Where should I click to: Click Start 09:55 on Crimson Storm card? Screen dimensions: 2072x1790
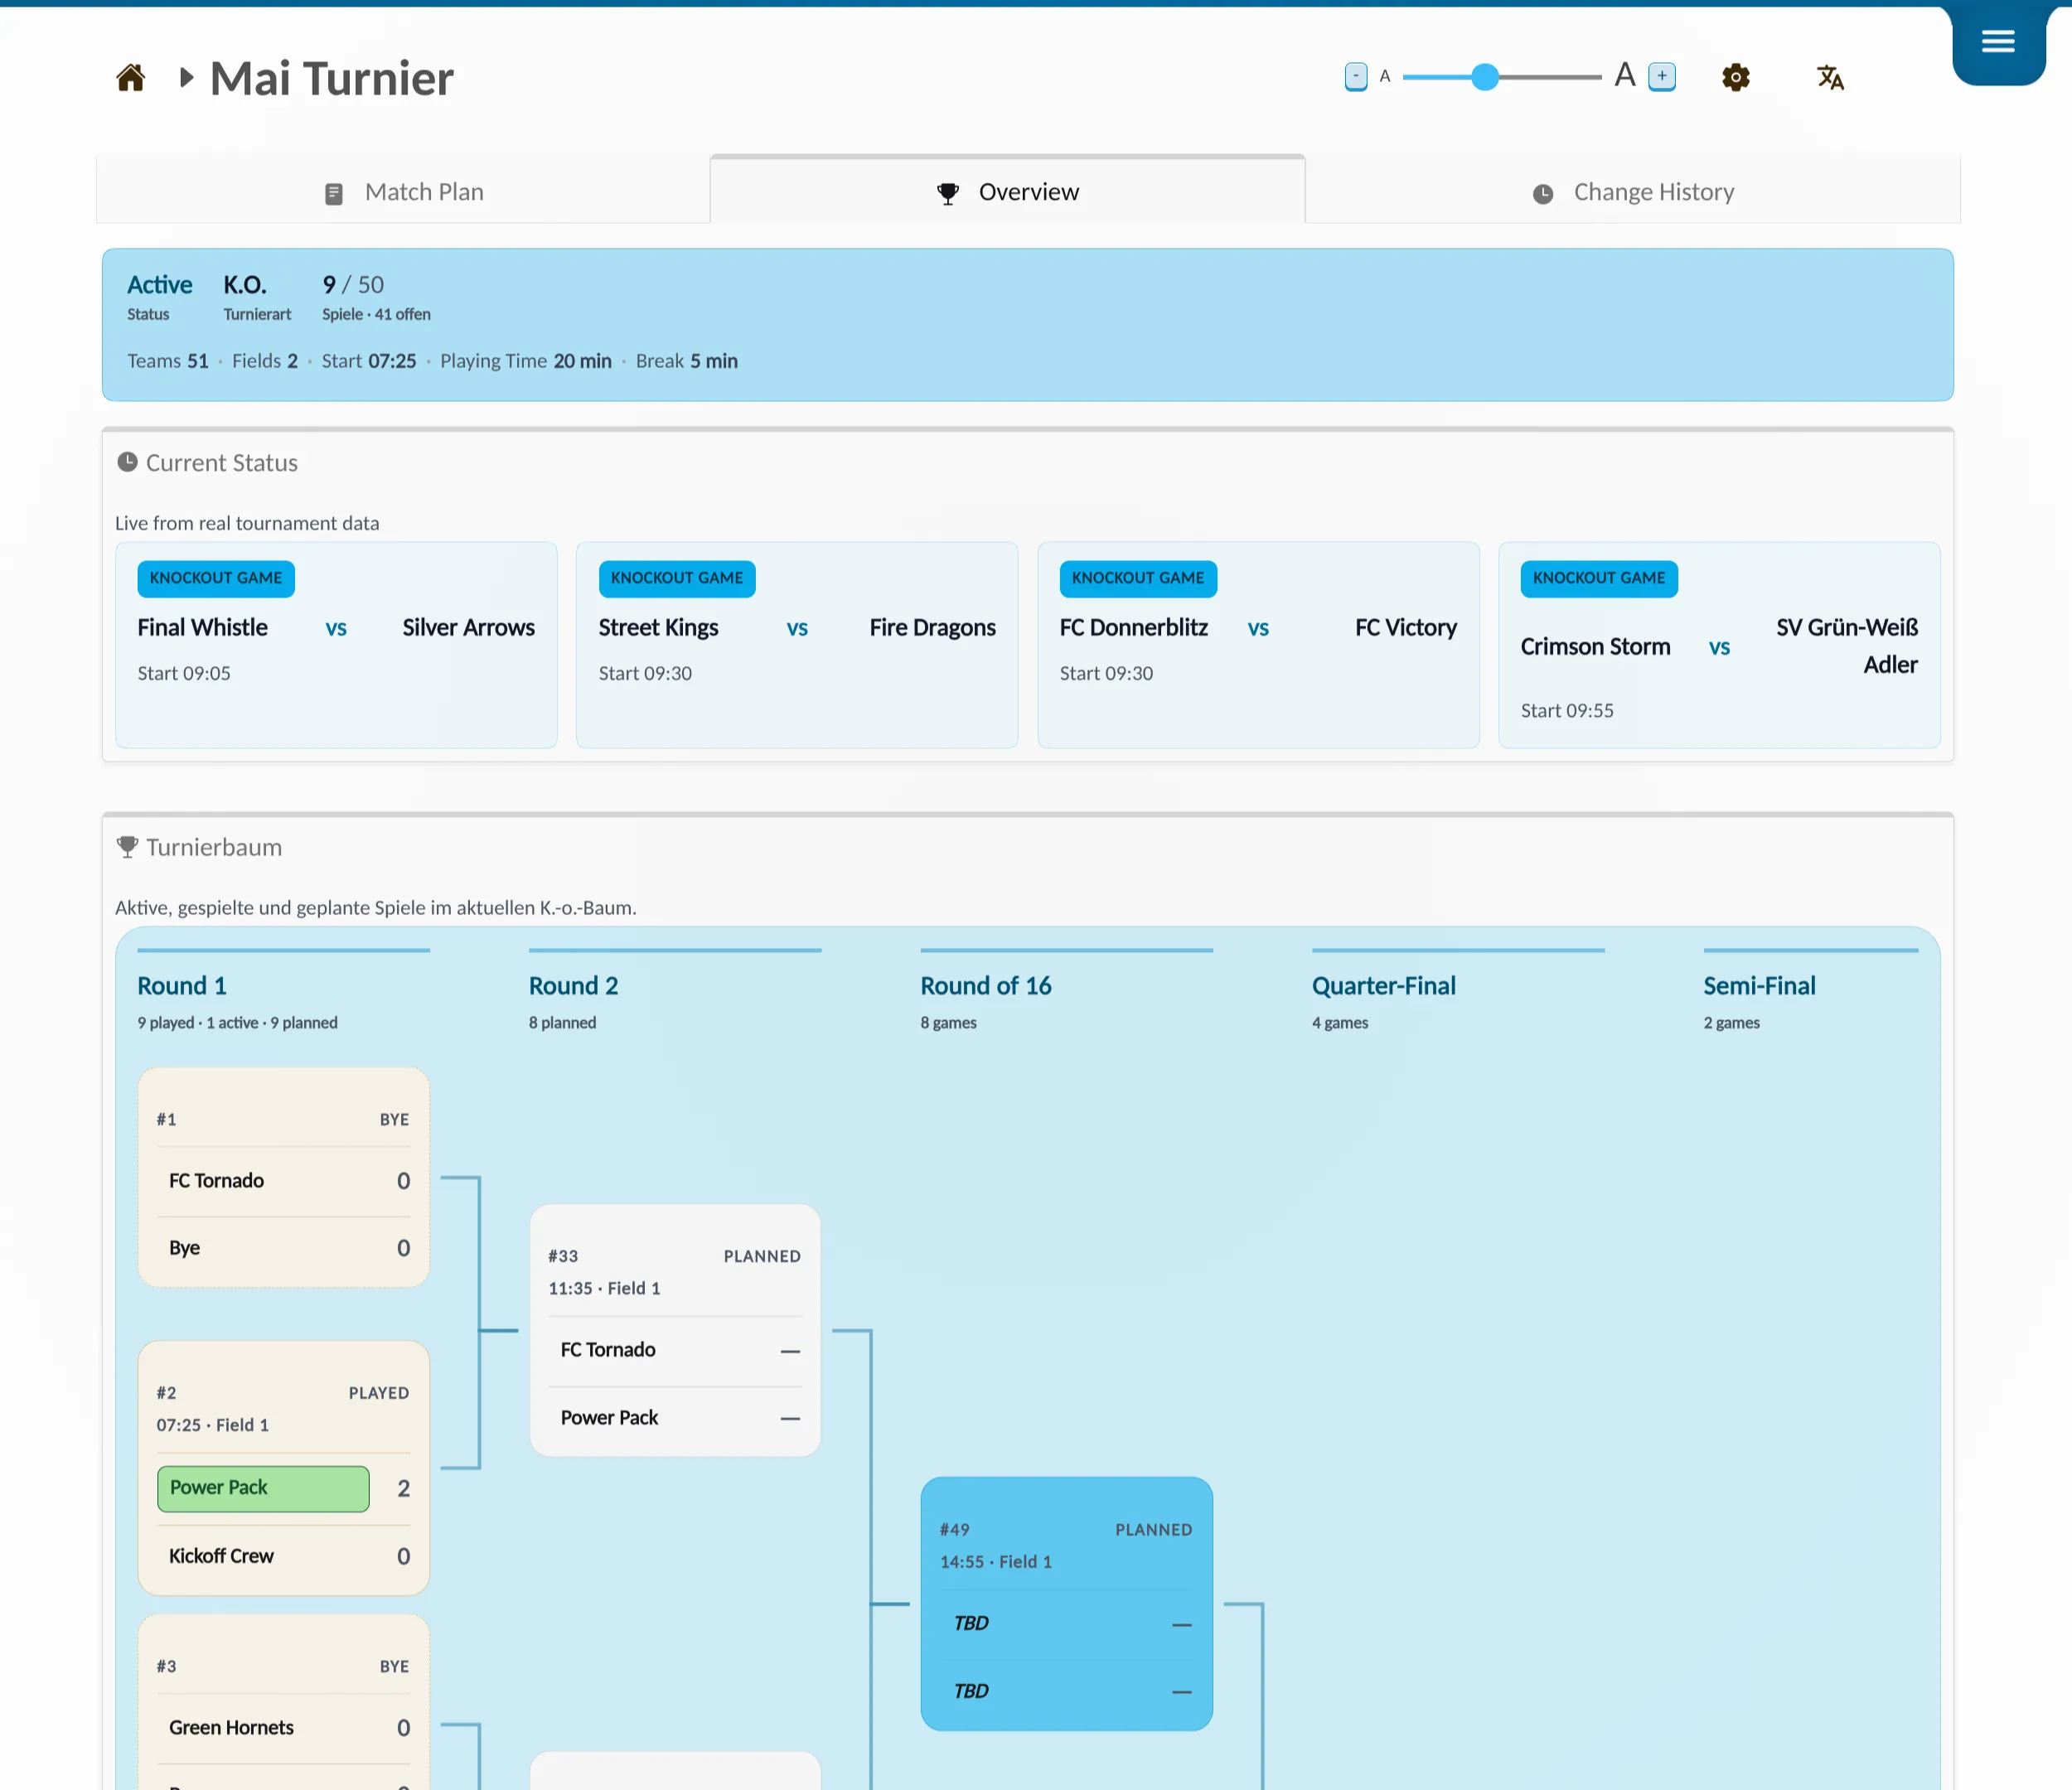[x=1567, y=711]
